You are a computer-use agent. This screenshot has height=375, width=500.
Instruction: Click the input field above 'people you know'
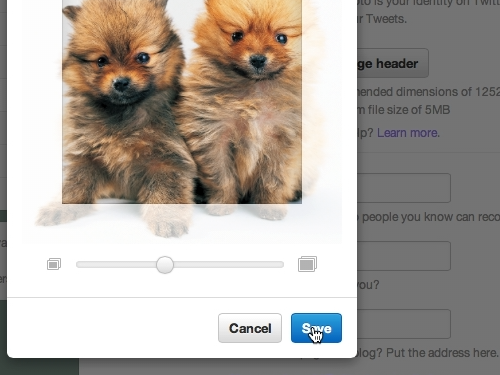(404, 188)
